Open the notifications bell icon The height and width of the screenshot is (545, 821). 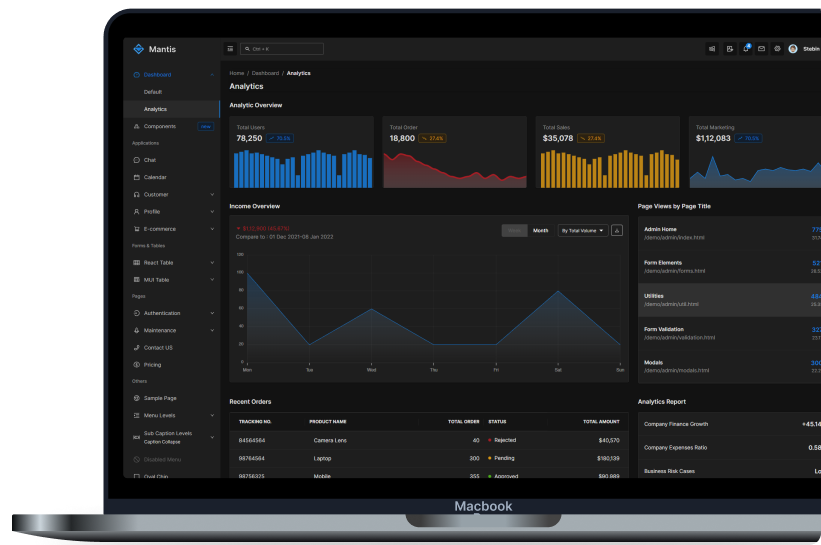point(745,48)
